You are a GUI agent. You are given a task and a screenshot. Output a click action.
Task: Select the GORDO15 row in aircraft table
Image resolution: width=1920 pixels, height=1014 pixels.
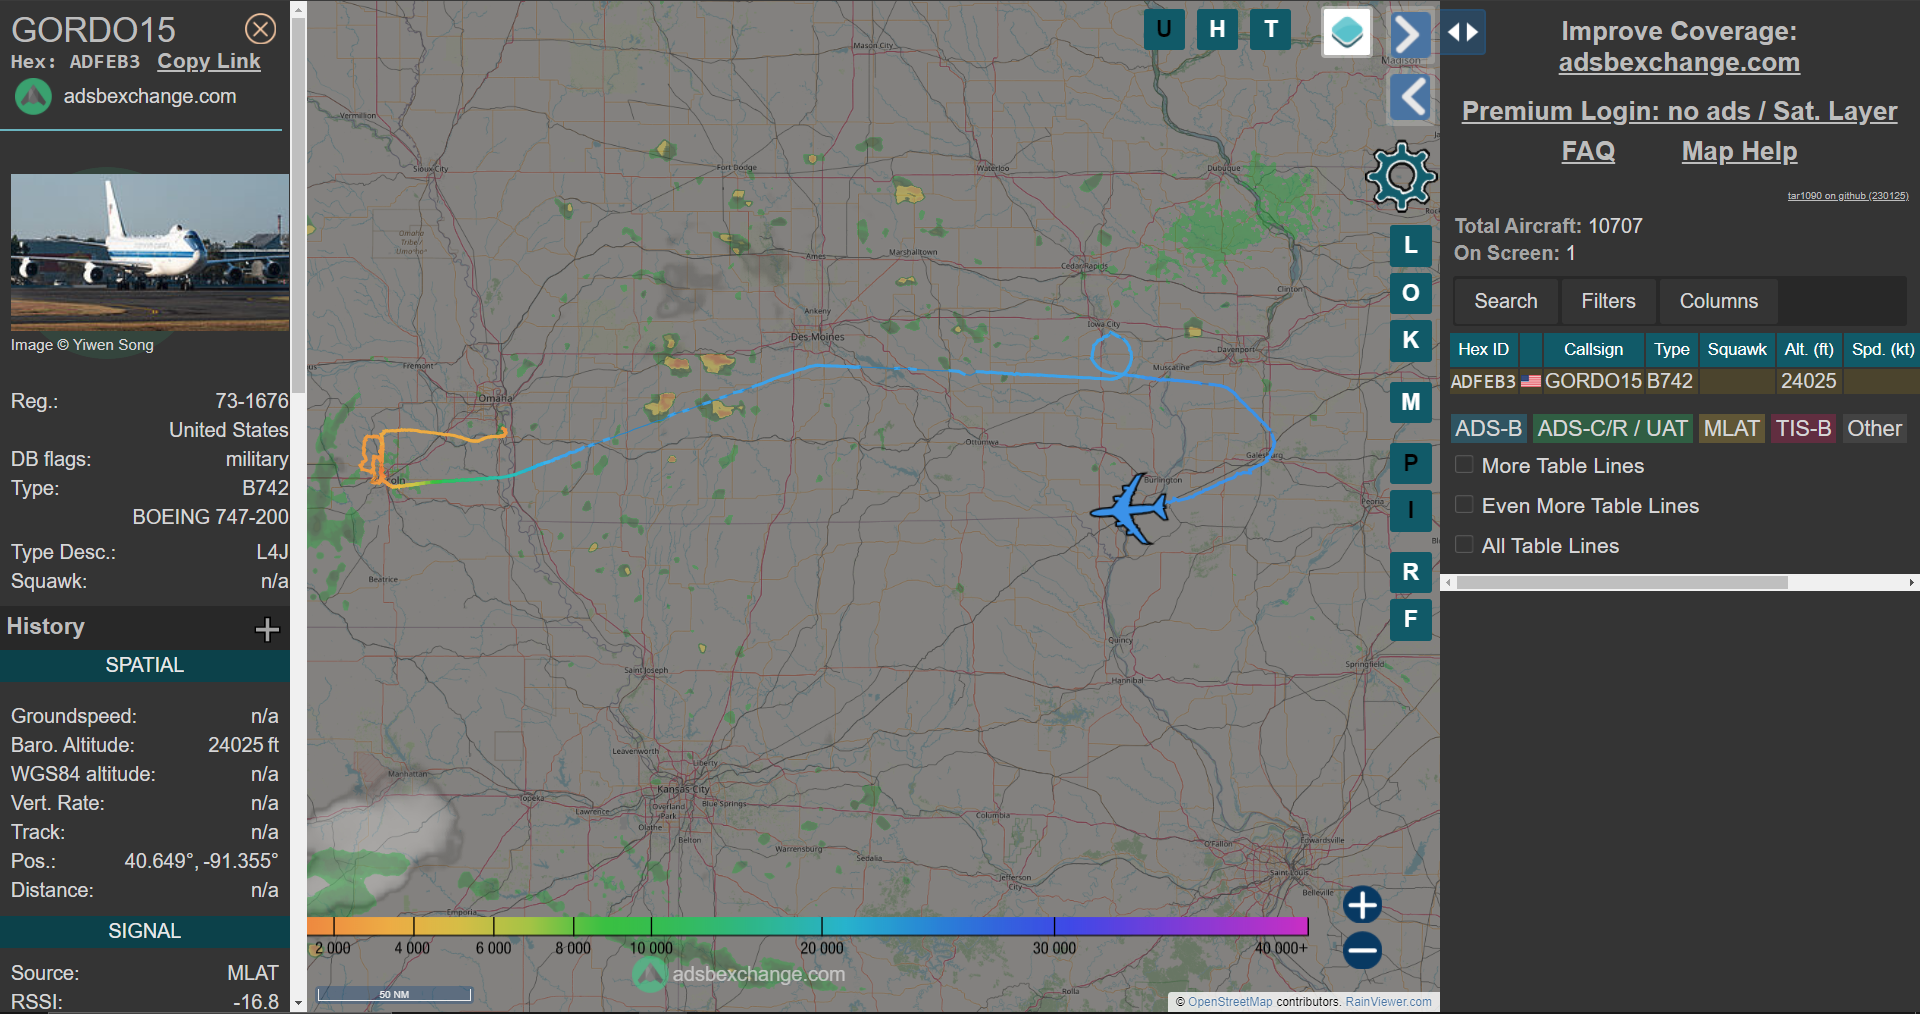pos(1684,381)
